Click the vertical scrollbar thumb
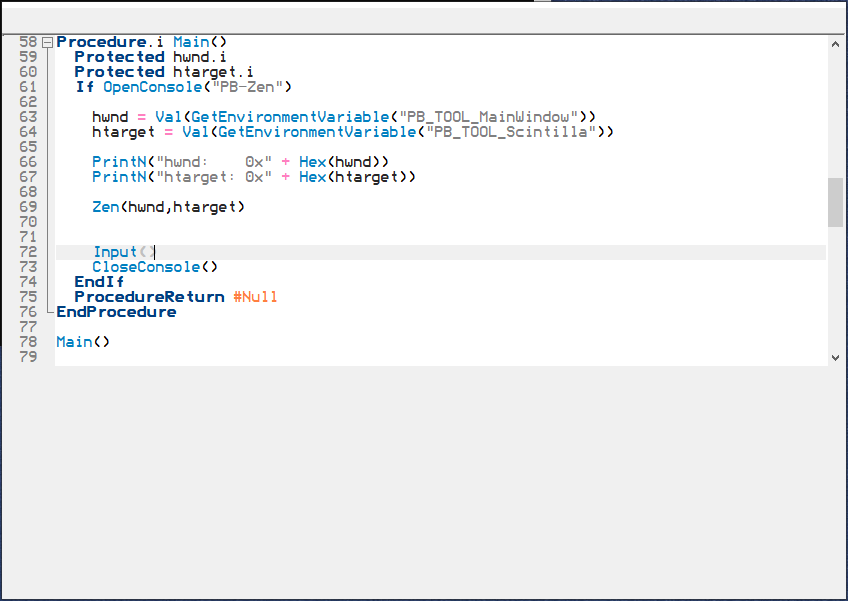848x601 pixels. [836, 202]
